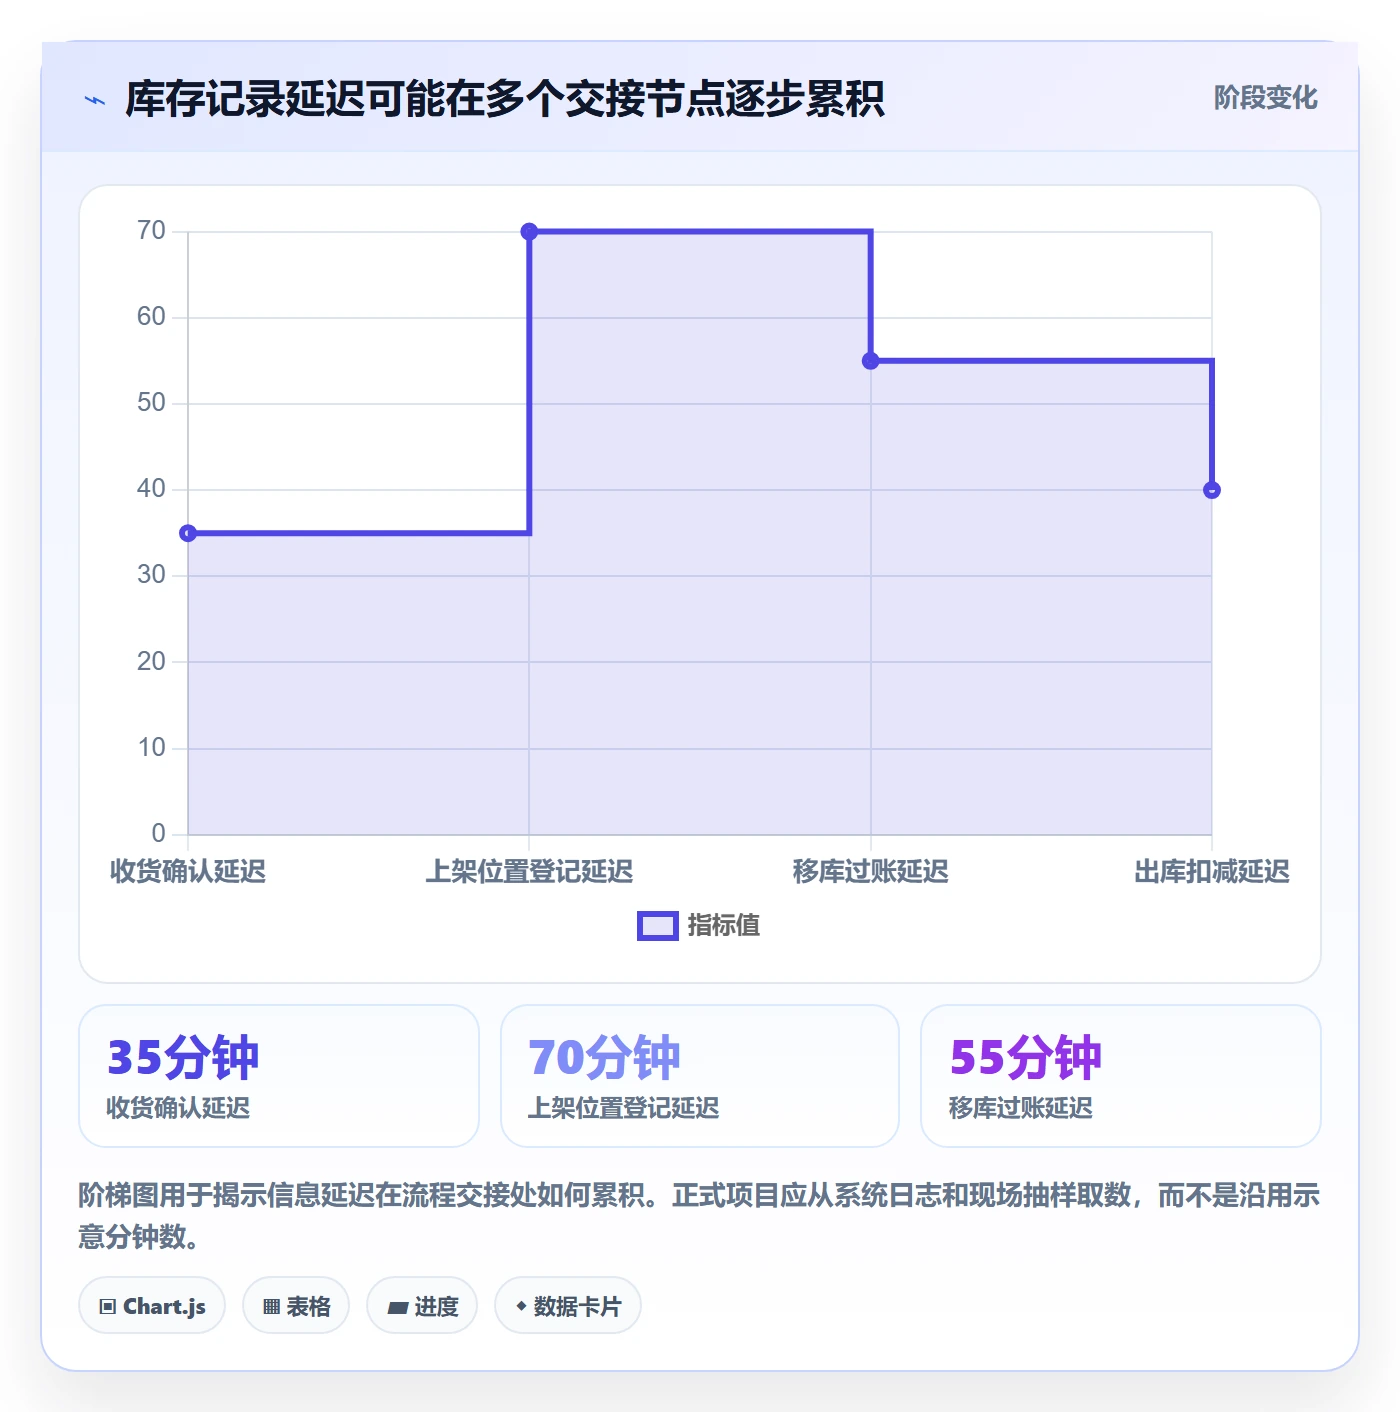The height and width of the screenshot is (1412, 1400).
Task: Click the bar icon in 进度 chip
Action: (398, 1307)
